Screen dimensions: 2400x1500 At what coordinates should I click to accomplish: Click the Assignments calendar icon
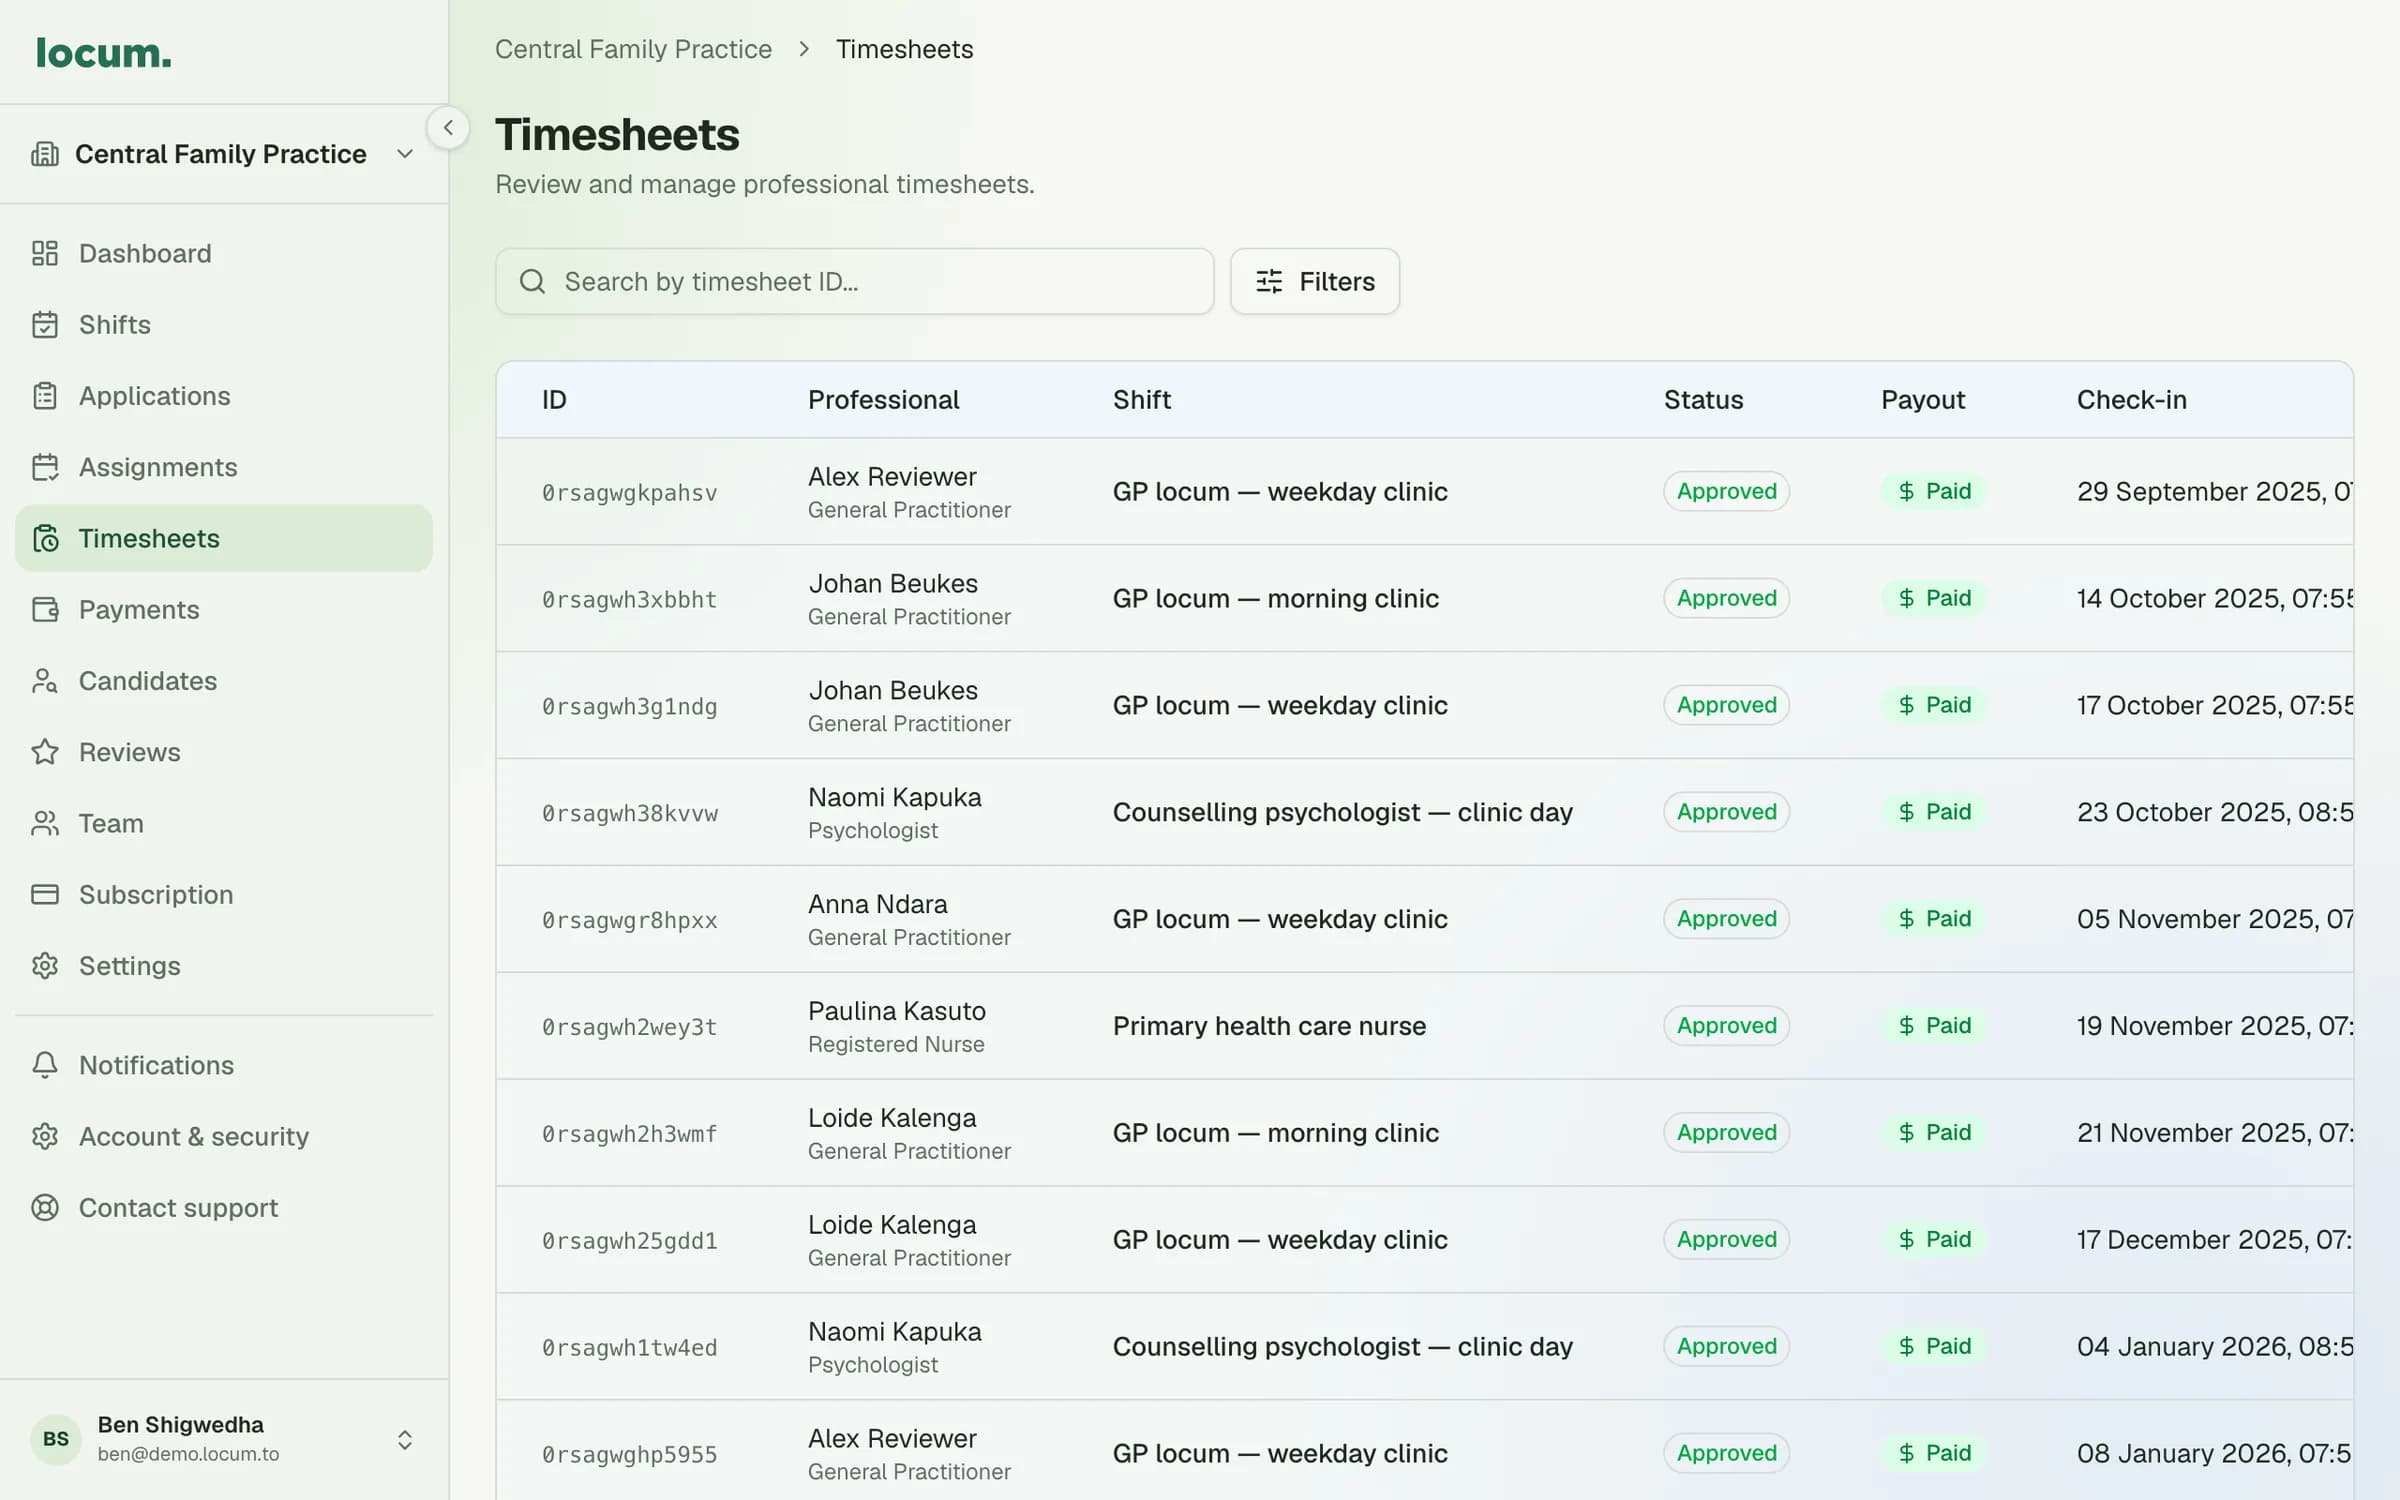(x=45, y=467)
